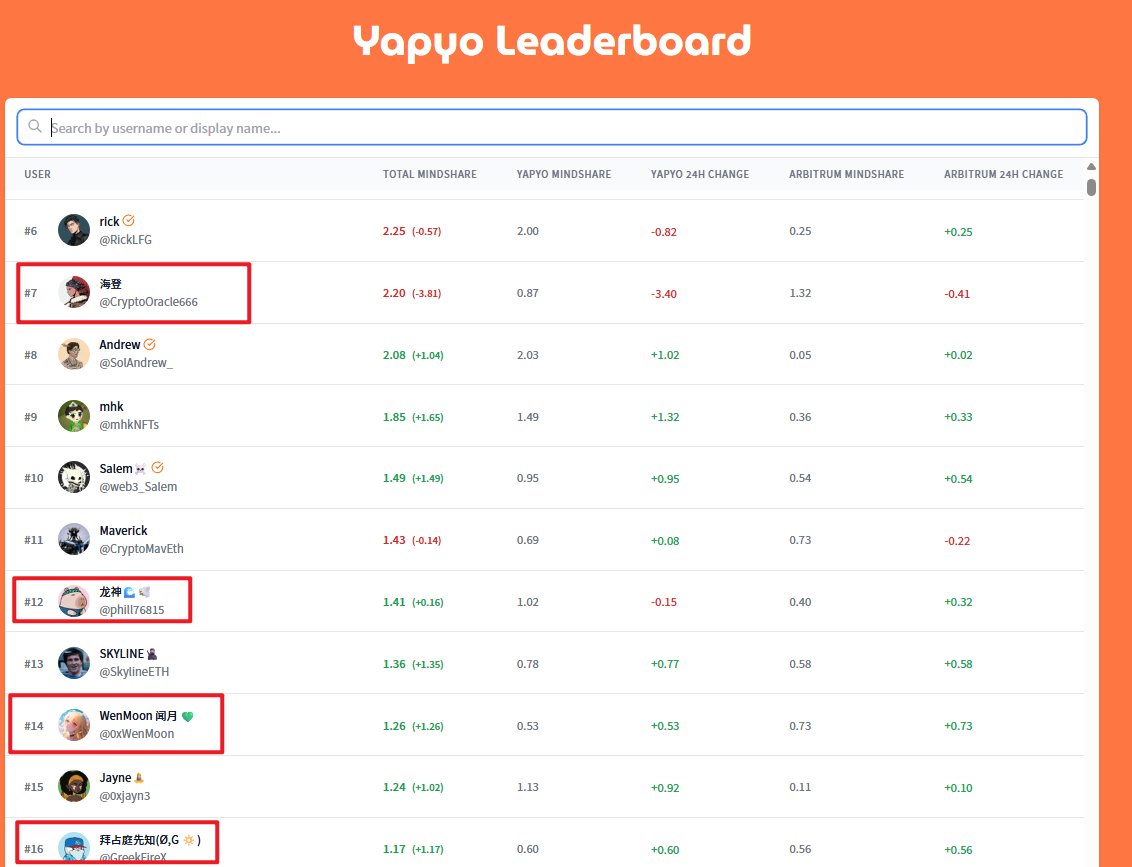Open Salem's skull avatar

pyautogui.click(x=74, y=478)
